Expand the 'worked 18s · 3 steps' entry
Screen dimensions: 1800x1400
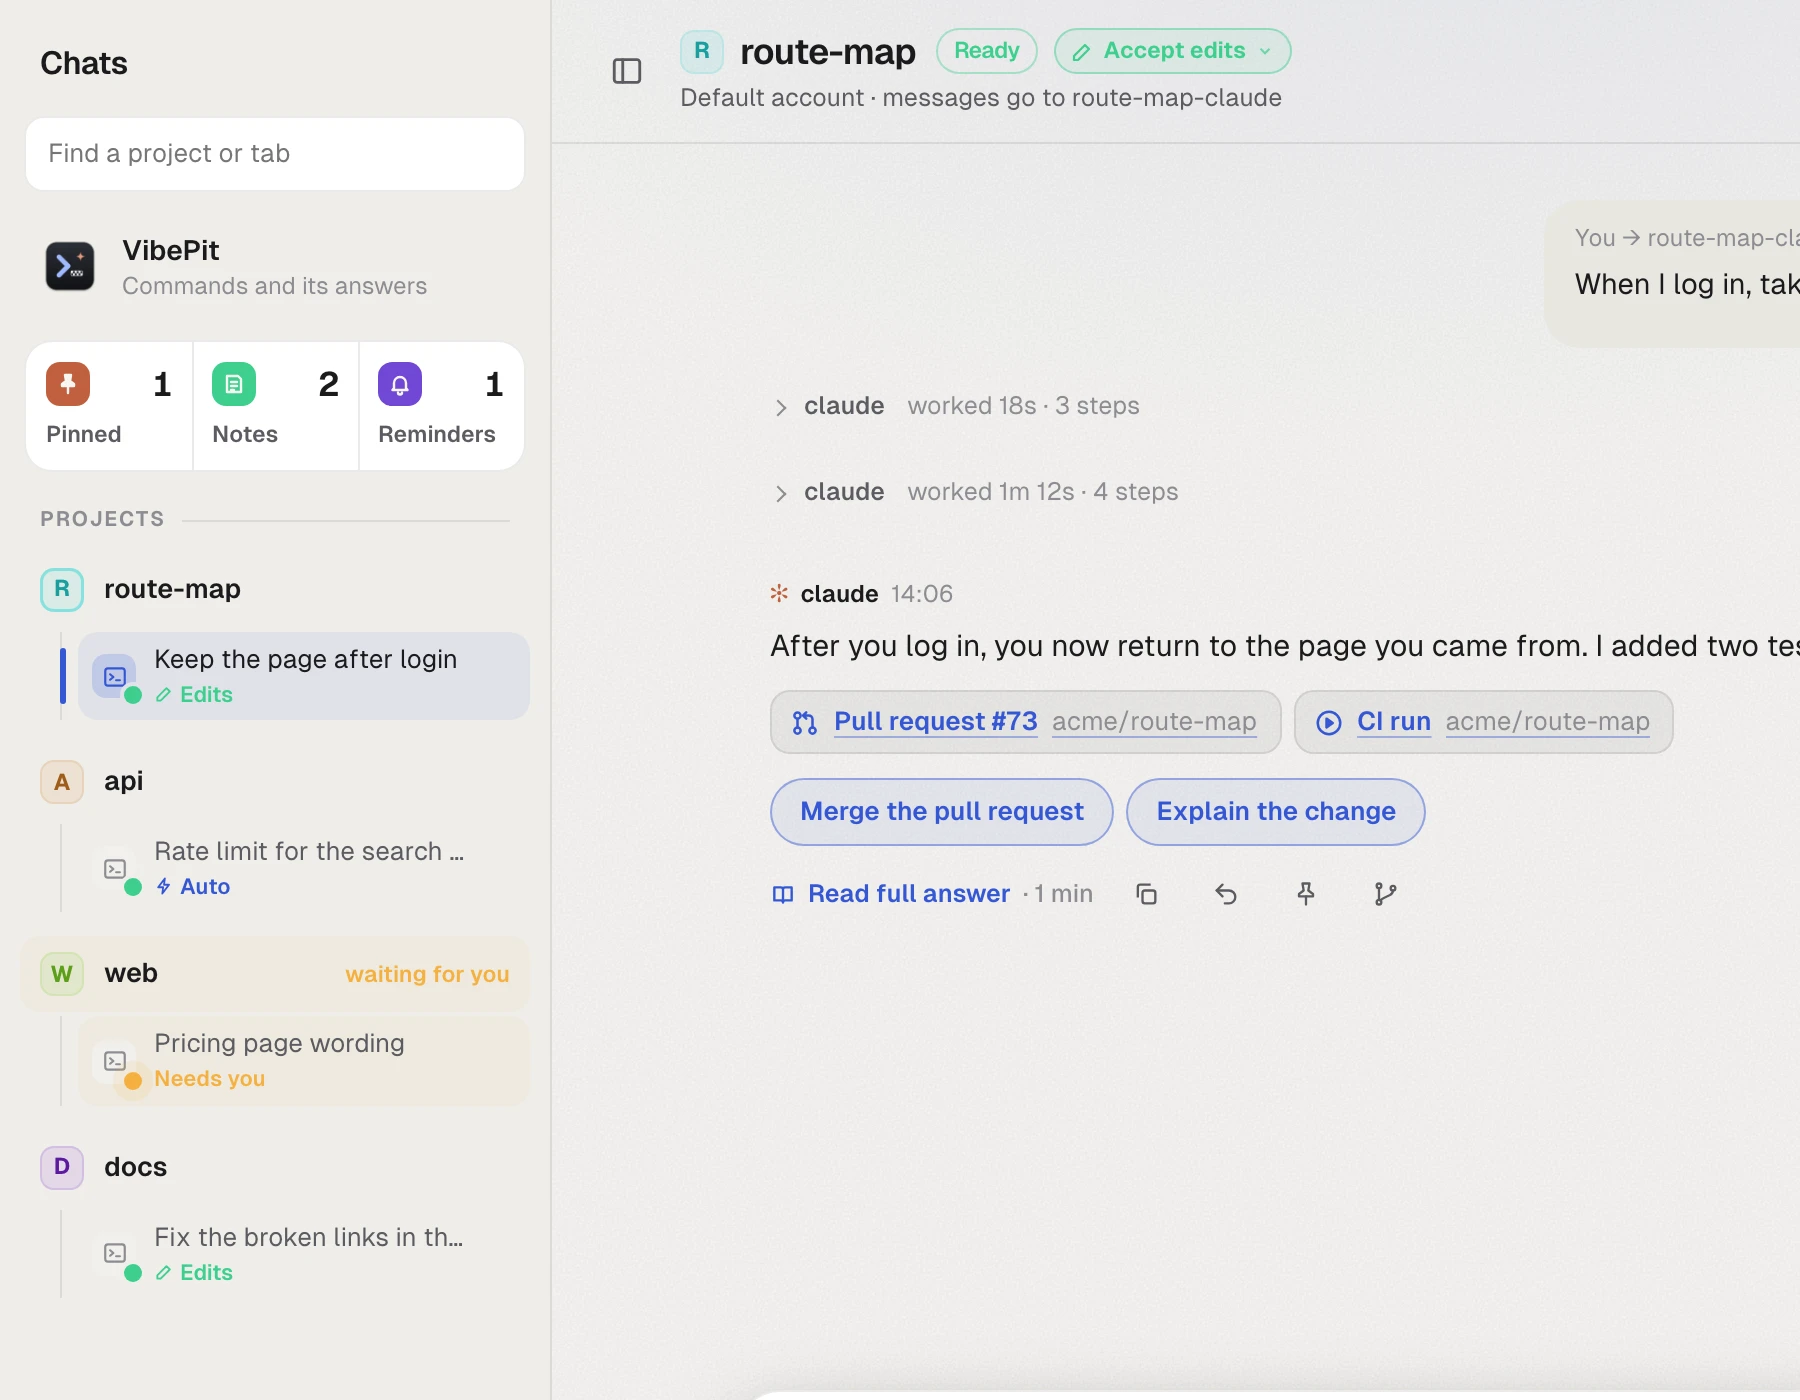(957, 406)
